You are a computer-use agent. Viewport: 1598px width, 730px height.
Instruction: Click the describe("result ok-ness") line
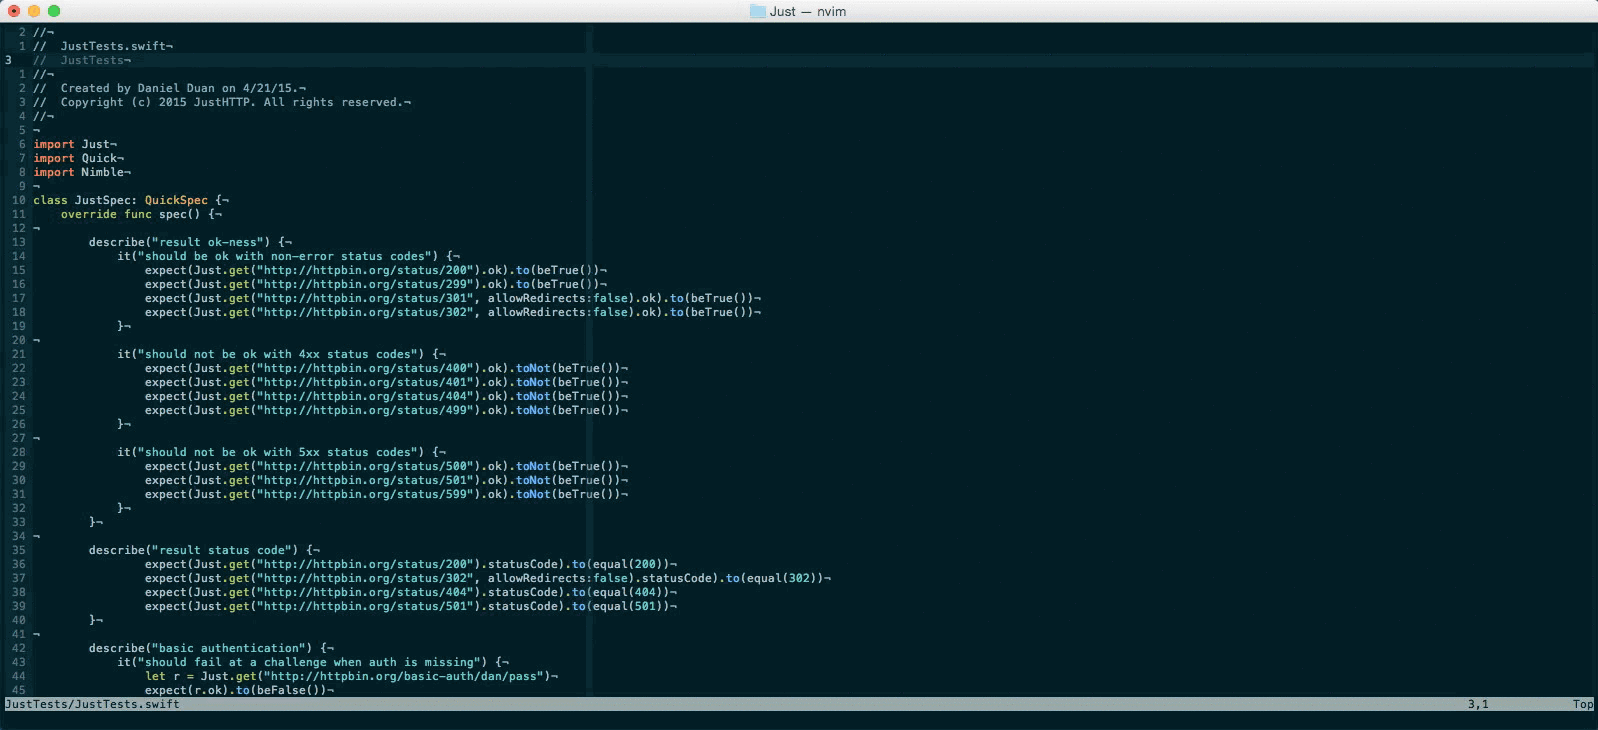pyautogui.click(x=190, y=242)
